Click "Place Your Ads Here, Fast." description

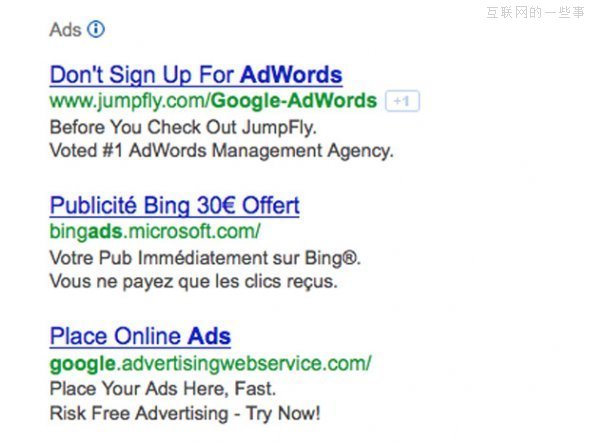tap(163, 388)
